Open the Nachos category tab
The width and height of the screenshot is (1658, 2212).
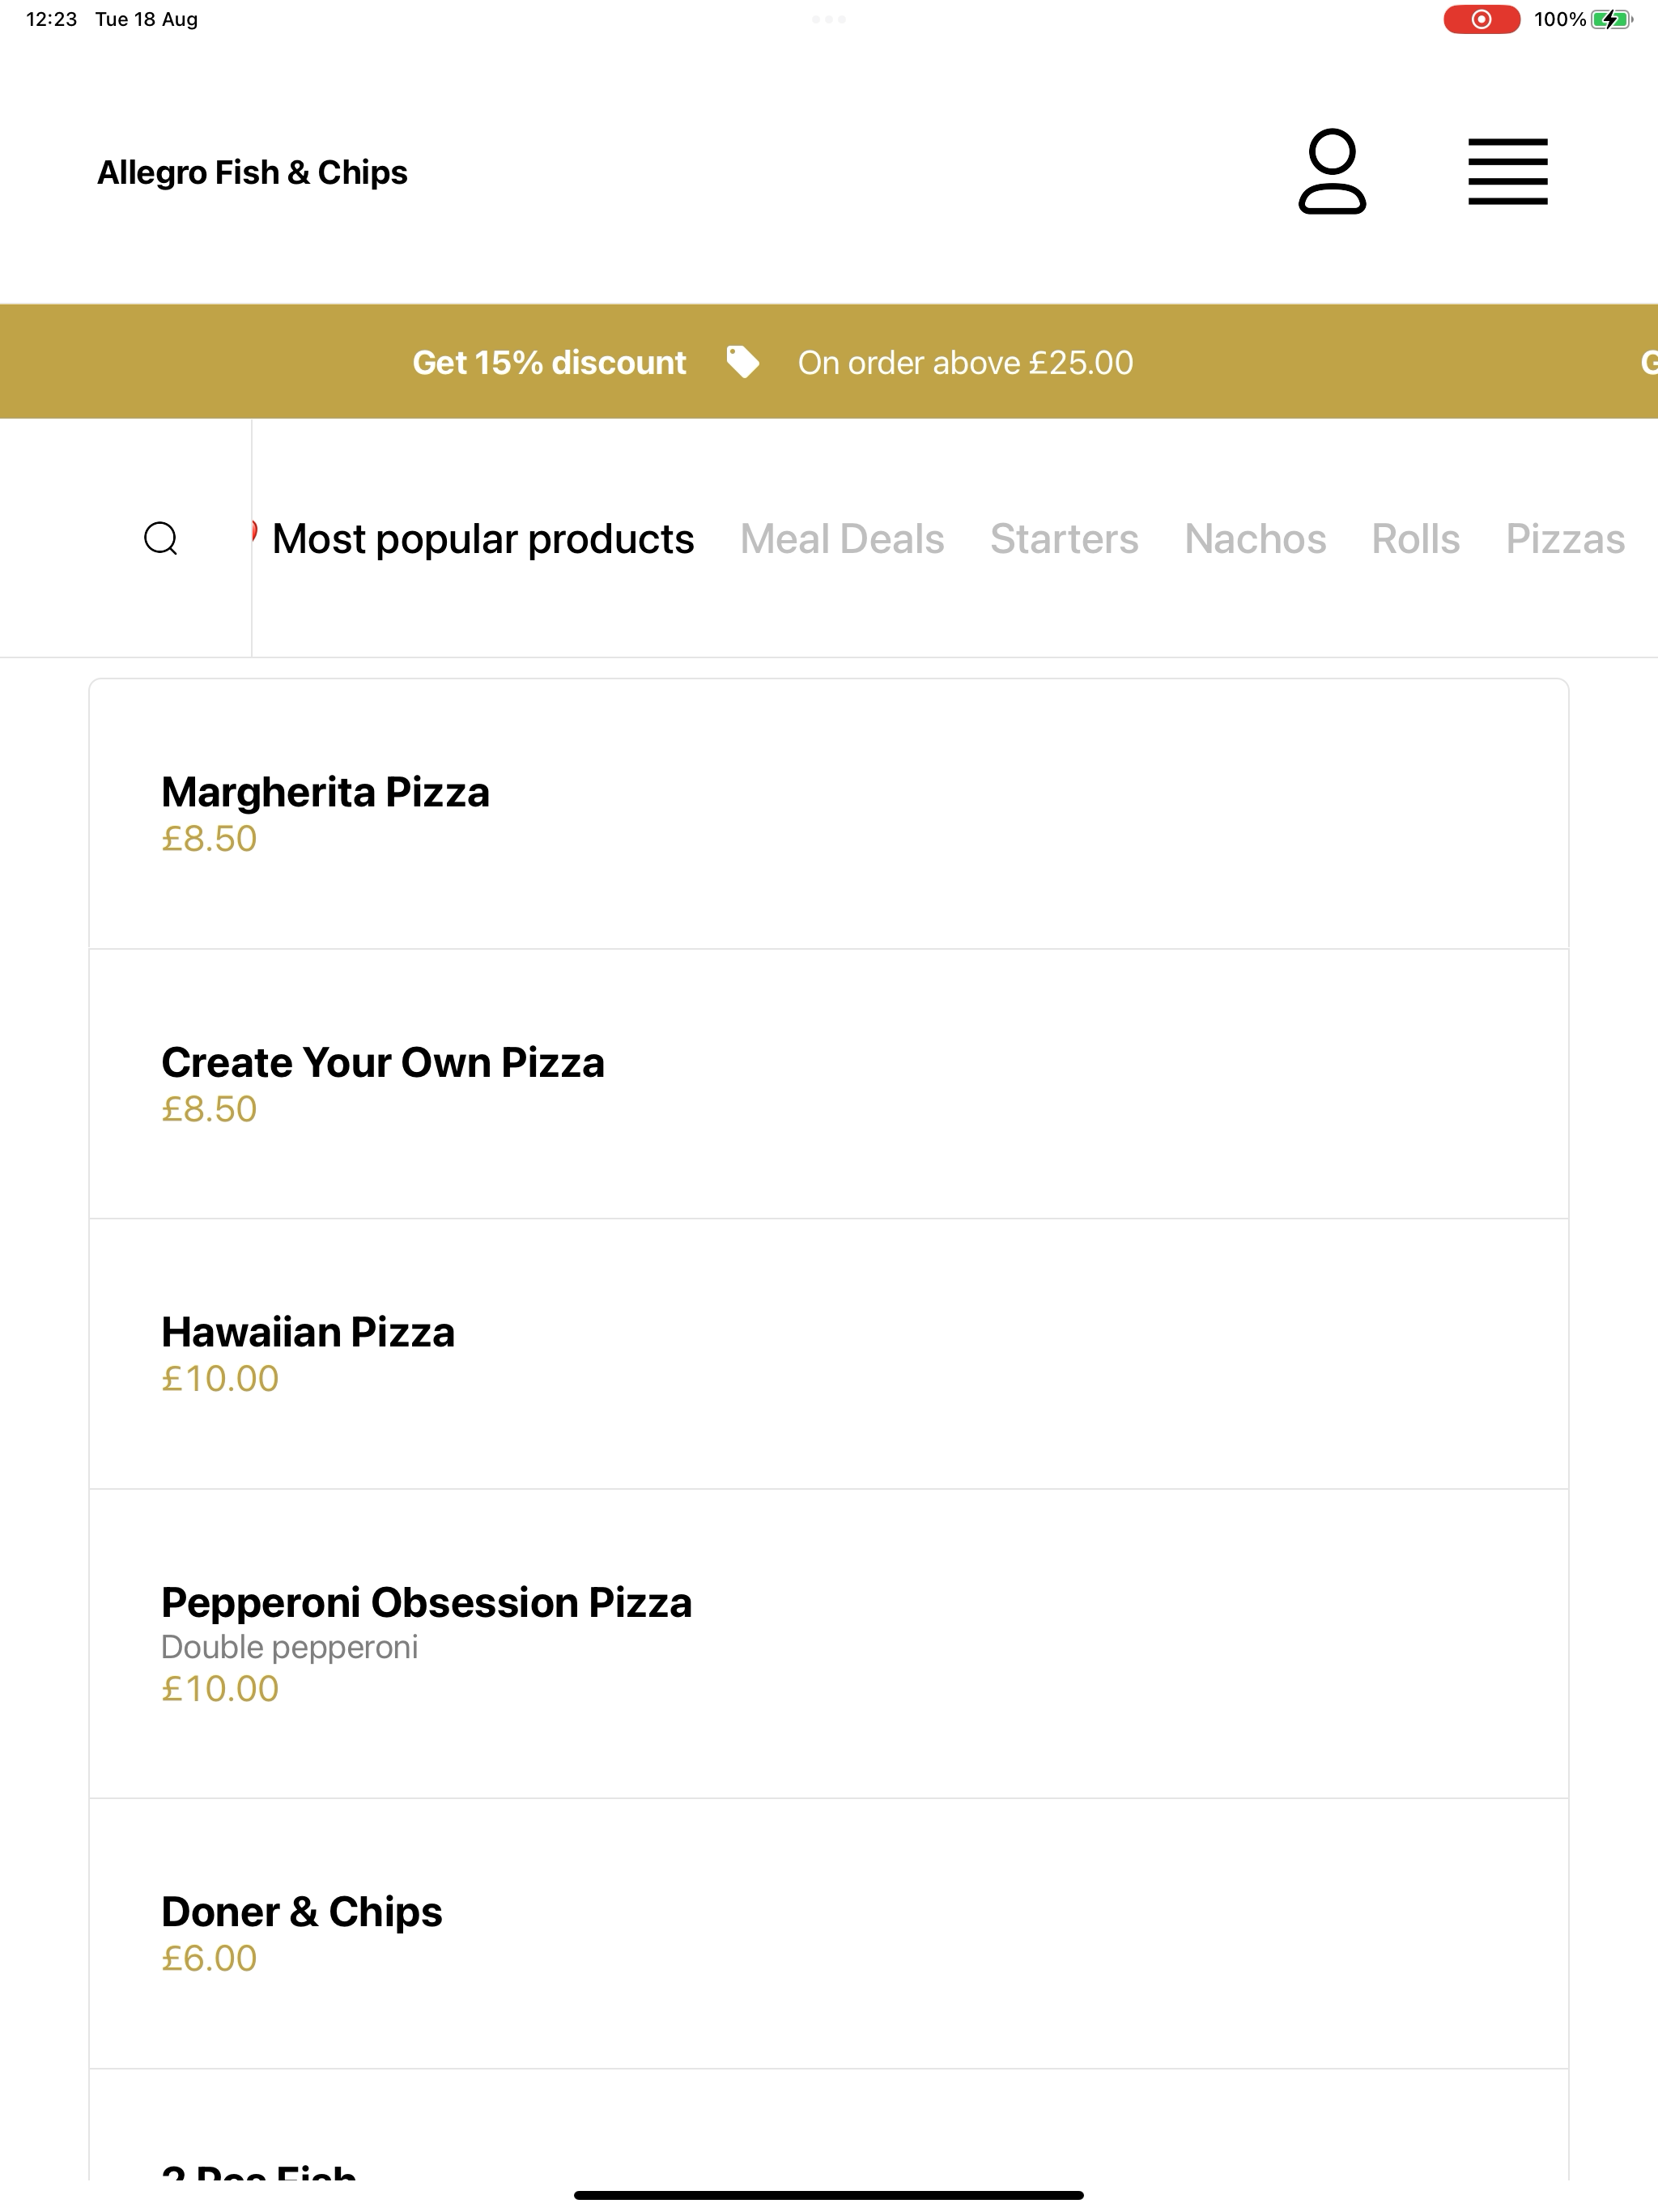1255,539
